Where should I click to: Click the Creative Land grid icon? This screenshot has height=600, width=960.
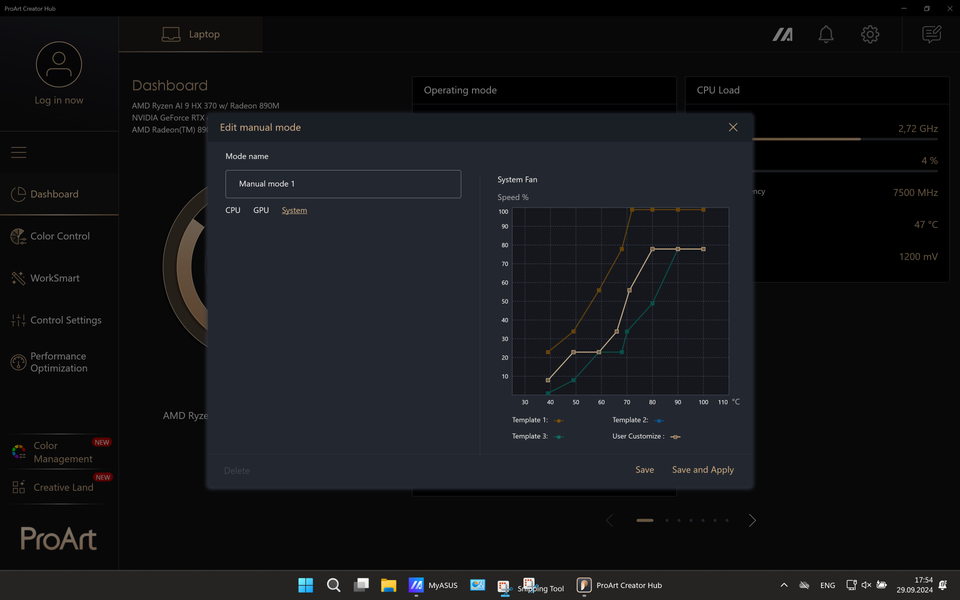pyautogui.click(x=18, y=487)
